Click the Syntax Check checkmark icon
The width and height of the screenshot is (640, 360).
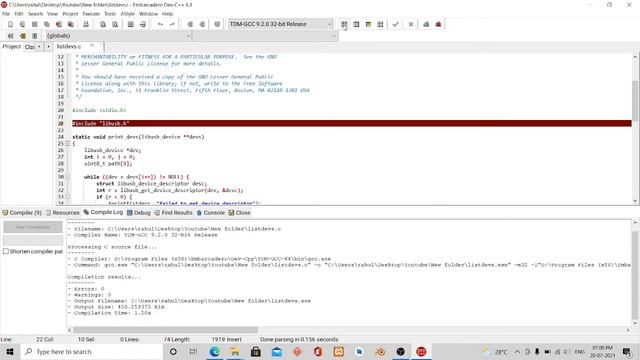point(395,24)
